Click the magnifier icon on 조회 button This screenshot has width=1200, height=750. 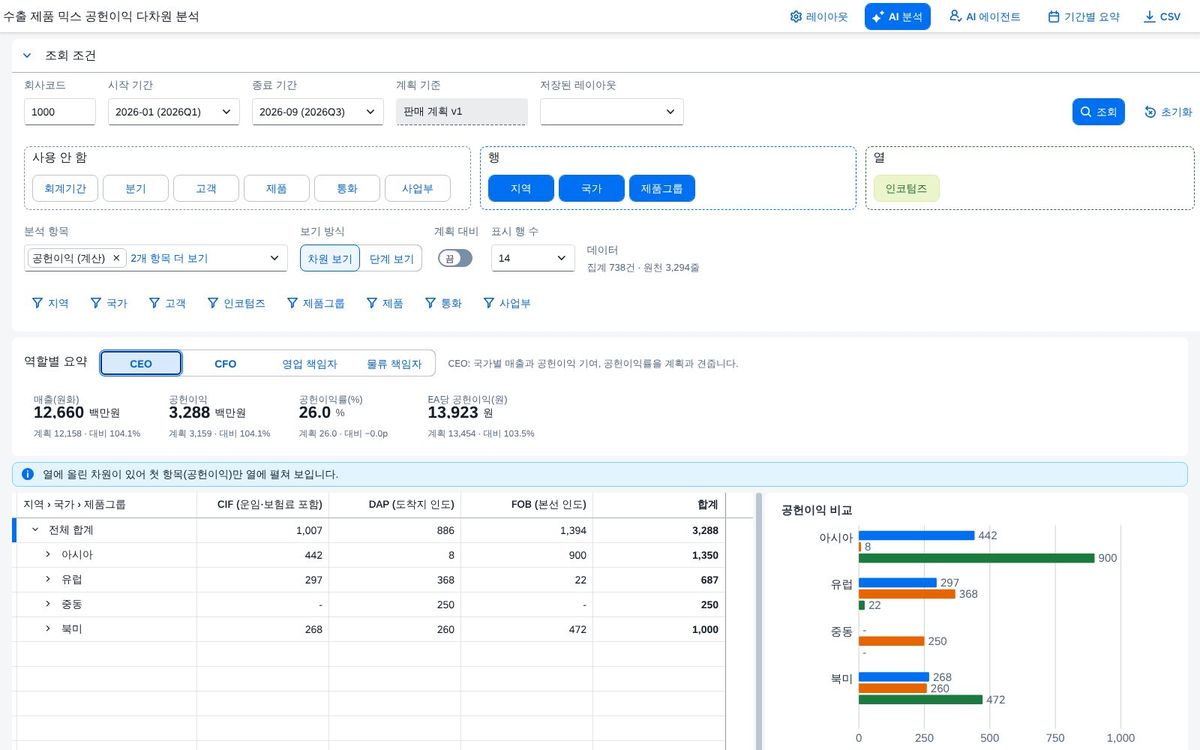click(1086, 112)
